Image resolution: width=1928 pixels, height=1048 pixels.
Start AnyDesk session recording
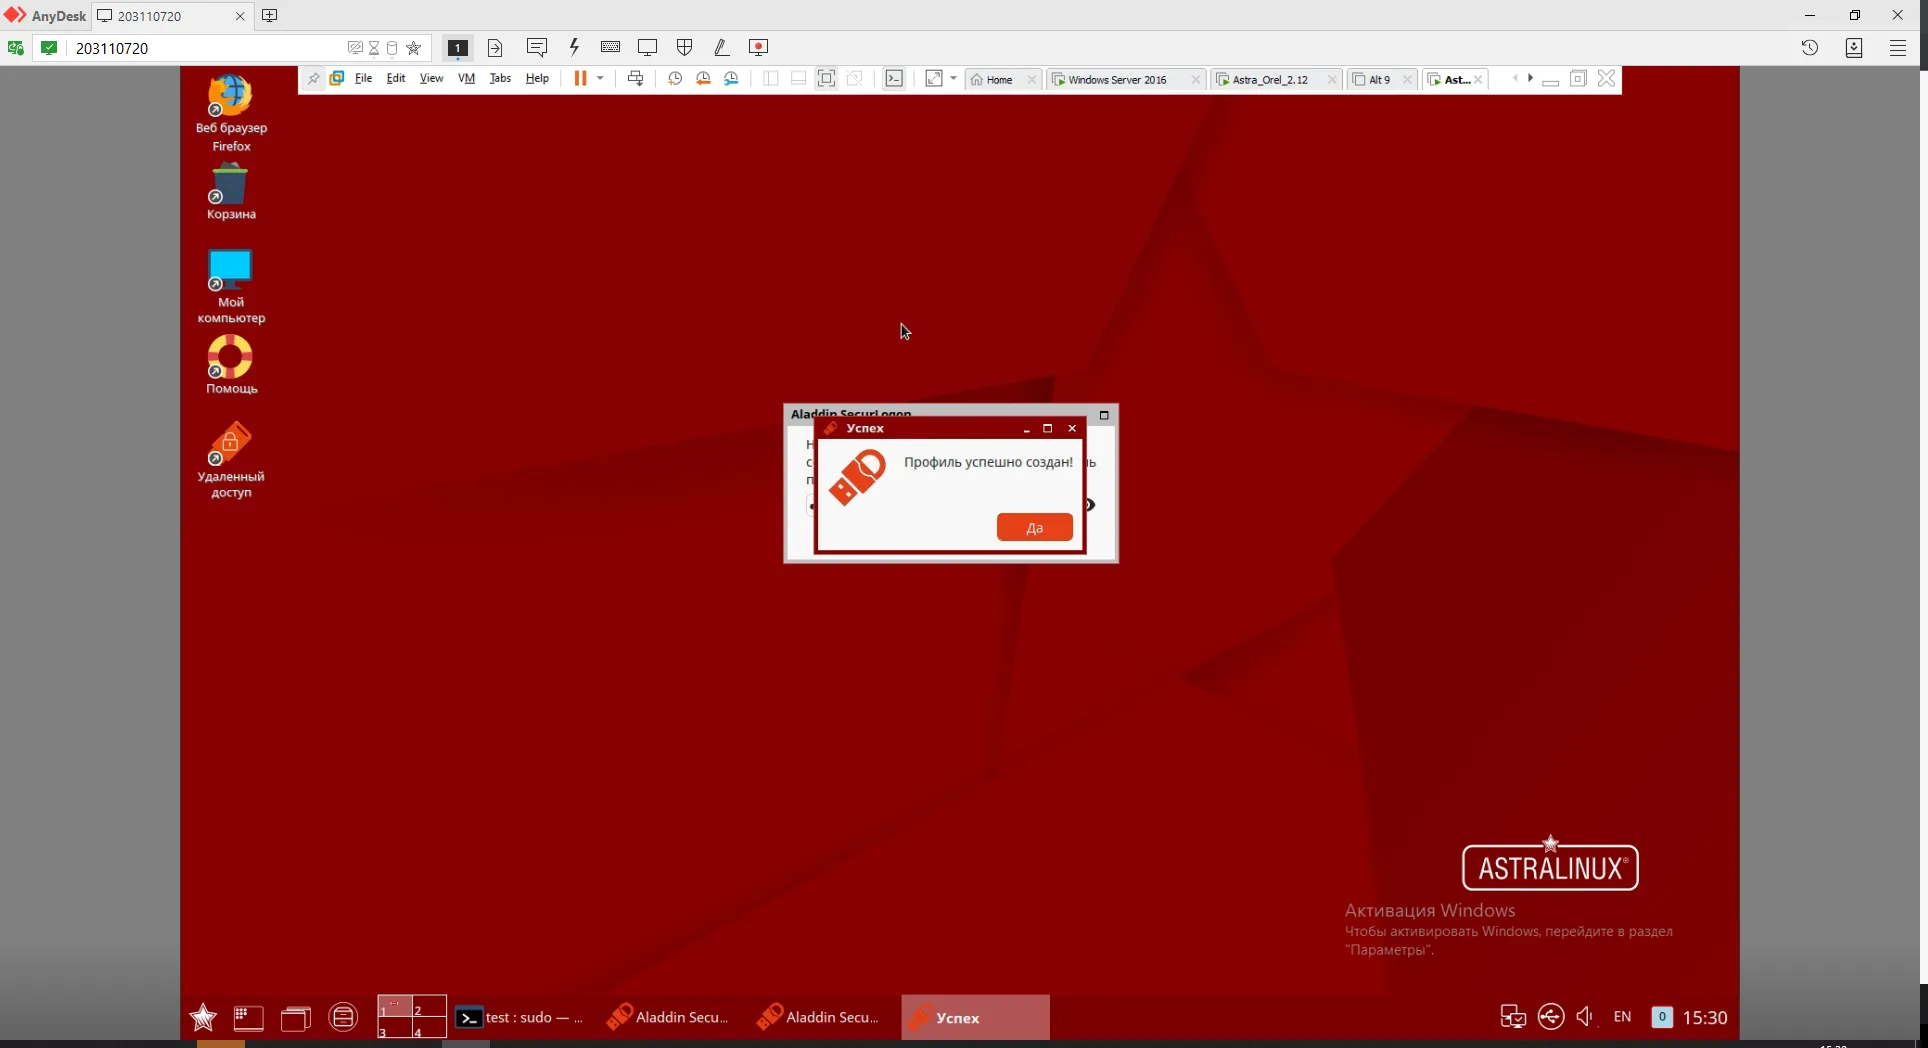pos(759,47)
